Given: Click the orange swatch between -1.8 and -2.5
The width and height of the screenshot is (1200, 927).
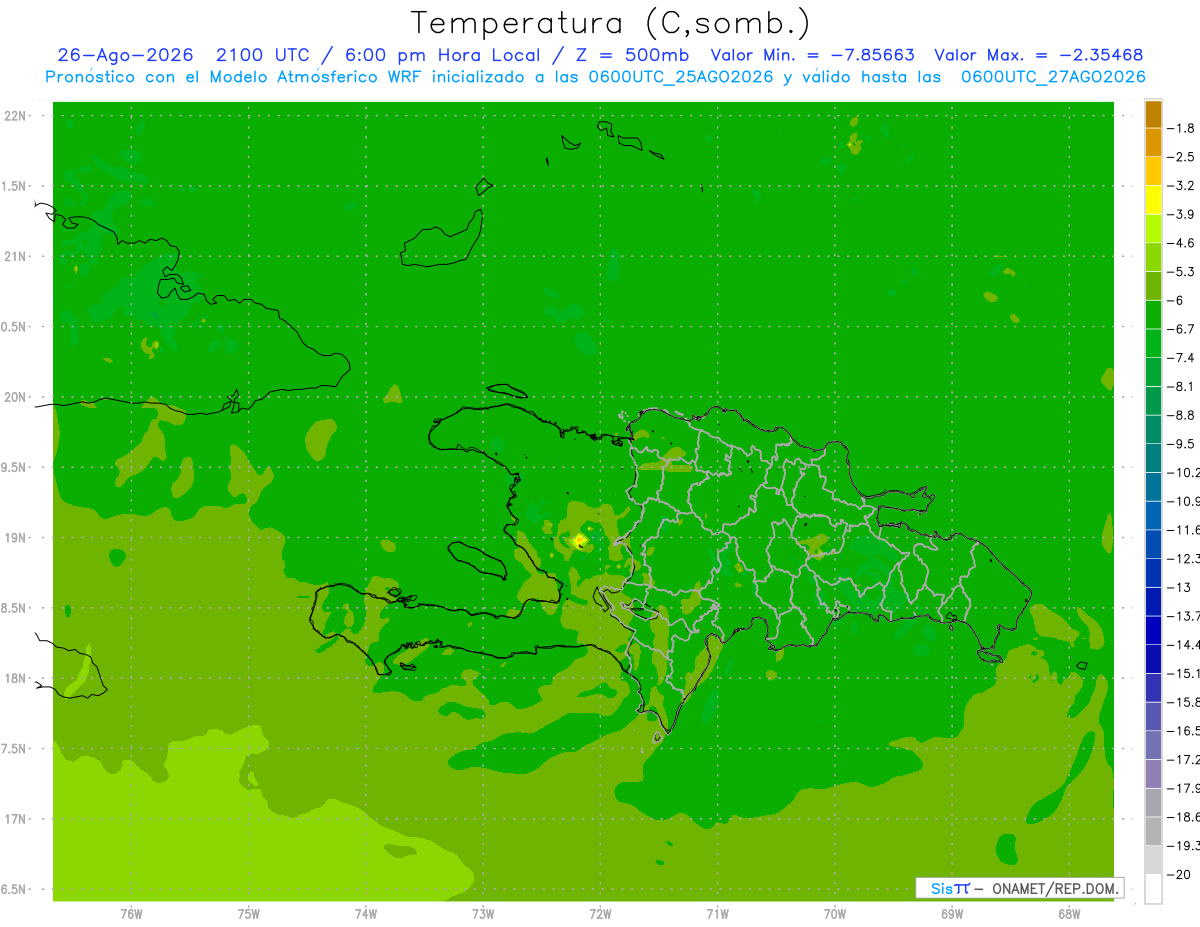Looking at the screenshot, I should (x=1153, y=143).
